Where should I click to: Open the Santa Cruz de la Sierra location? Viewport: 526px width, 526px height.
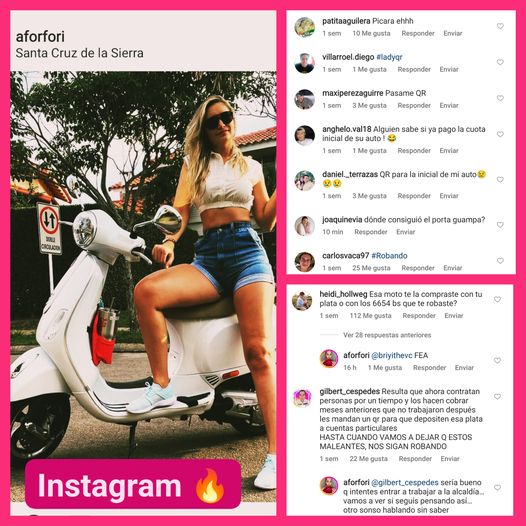tap(80, 53)
